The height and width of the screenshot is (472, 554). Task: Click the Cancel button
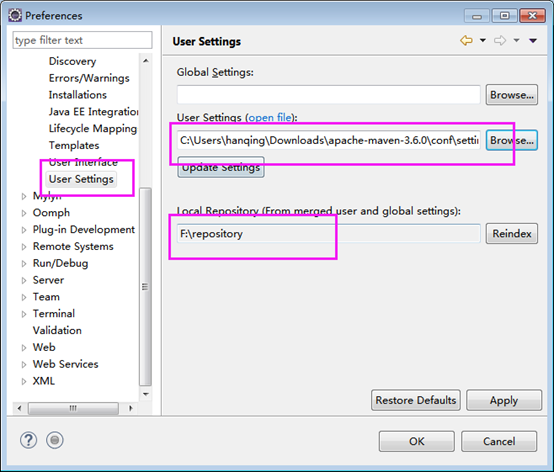[499, 441]
